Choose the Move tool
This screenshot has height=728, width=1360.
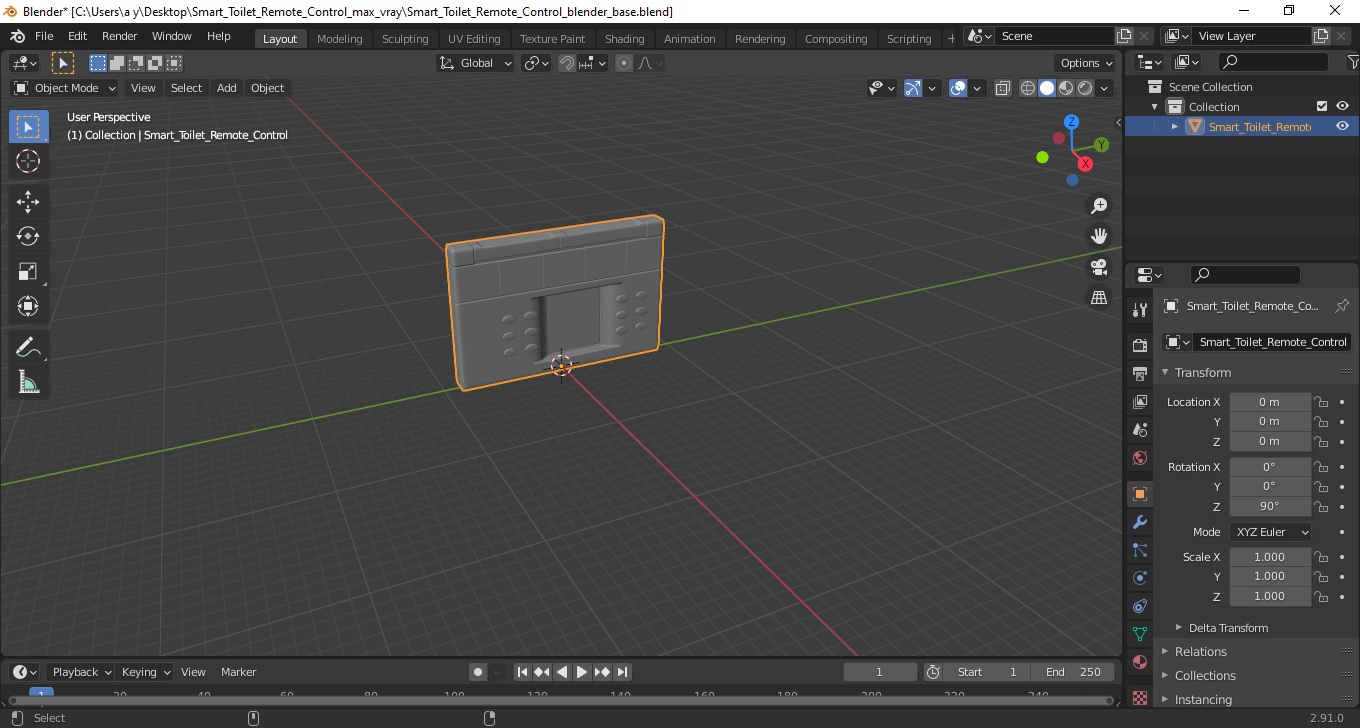coord(28,202)
